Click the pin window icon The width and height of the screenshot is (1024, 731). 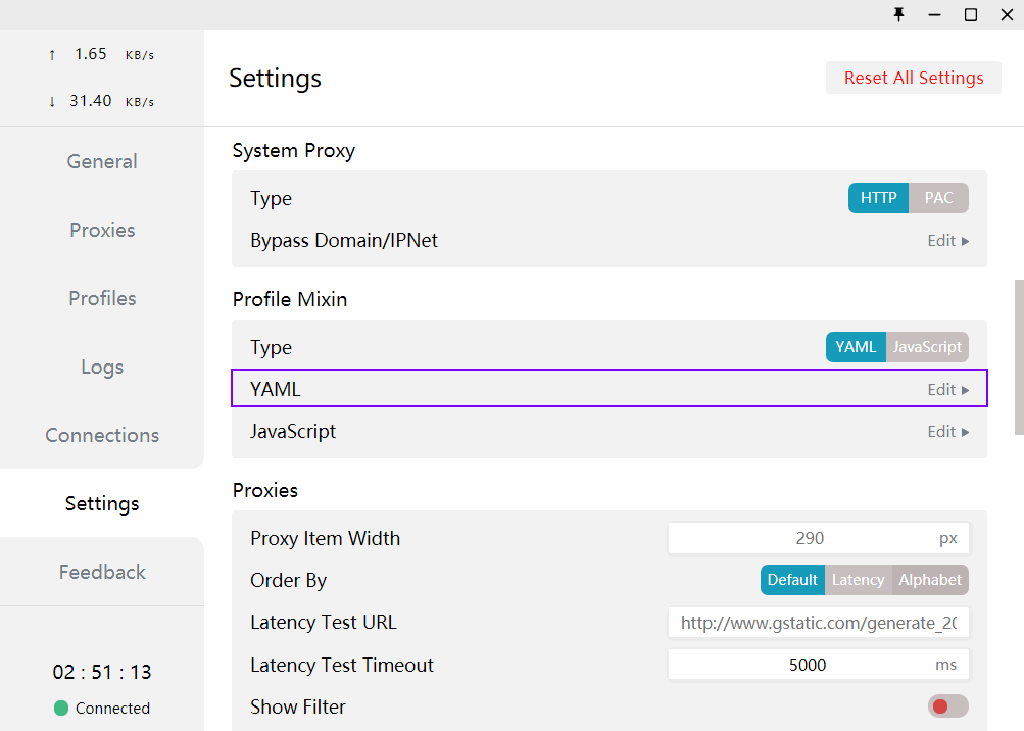(898, 14)
